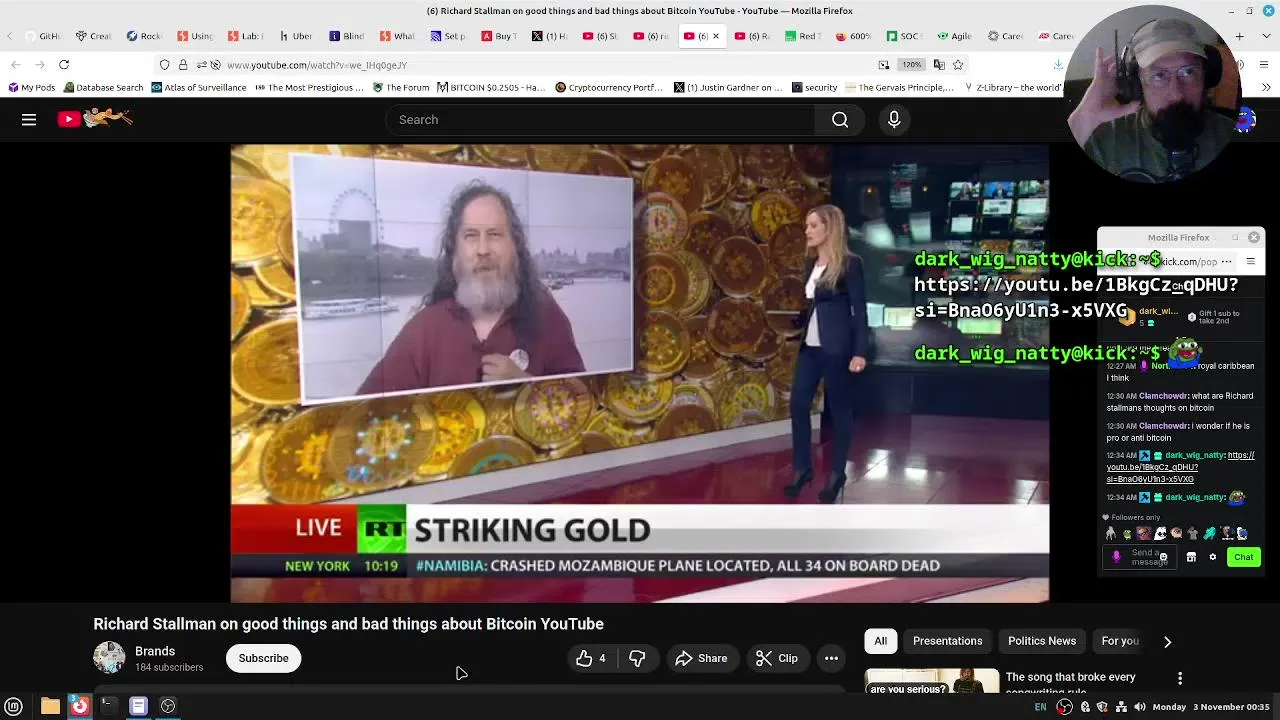Open the 120% zoom level indicator
1280x720 pixels.
pyautogui.click(x=911, y=65)
